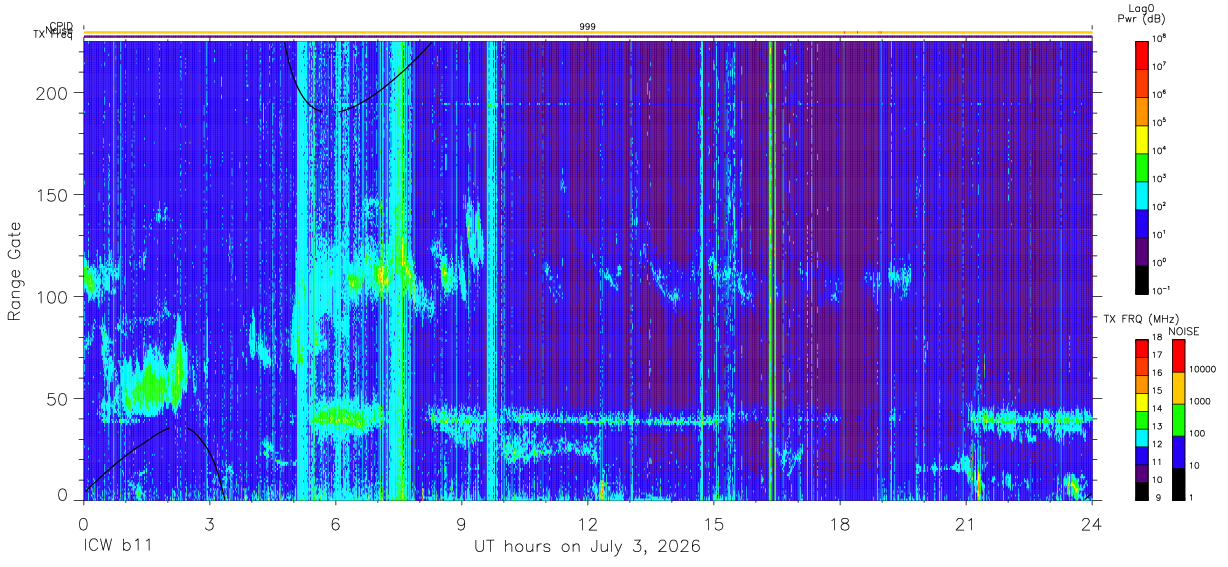Click the red top segment of the NOISE colorbar
Screen dimensions: 1228x567
point(1178,356)
